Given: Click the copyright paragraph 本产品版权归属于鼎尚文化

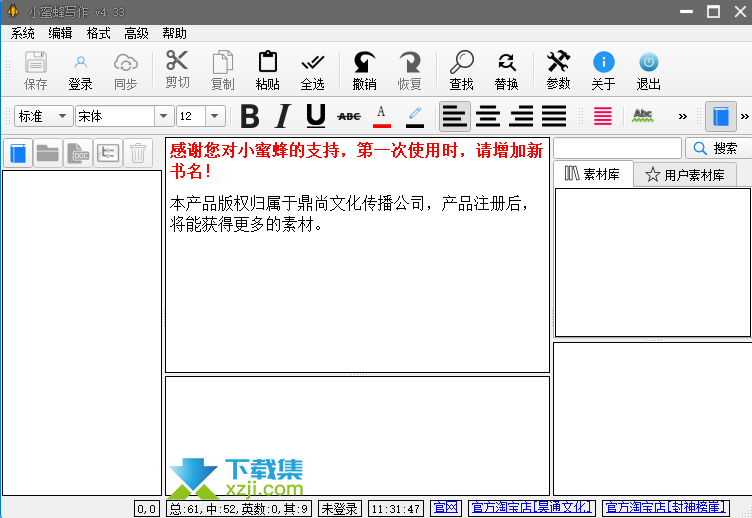Looking at the screenshot, I should click(x=350, y=213).
